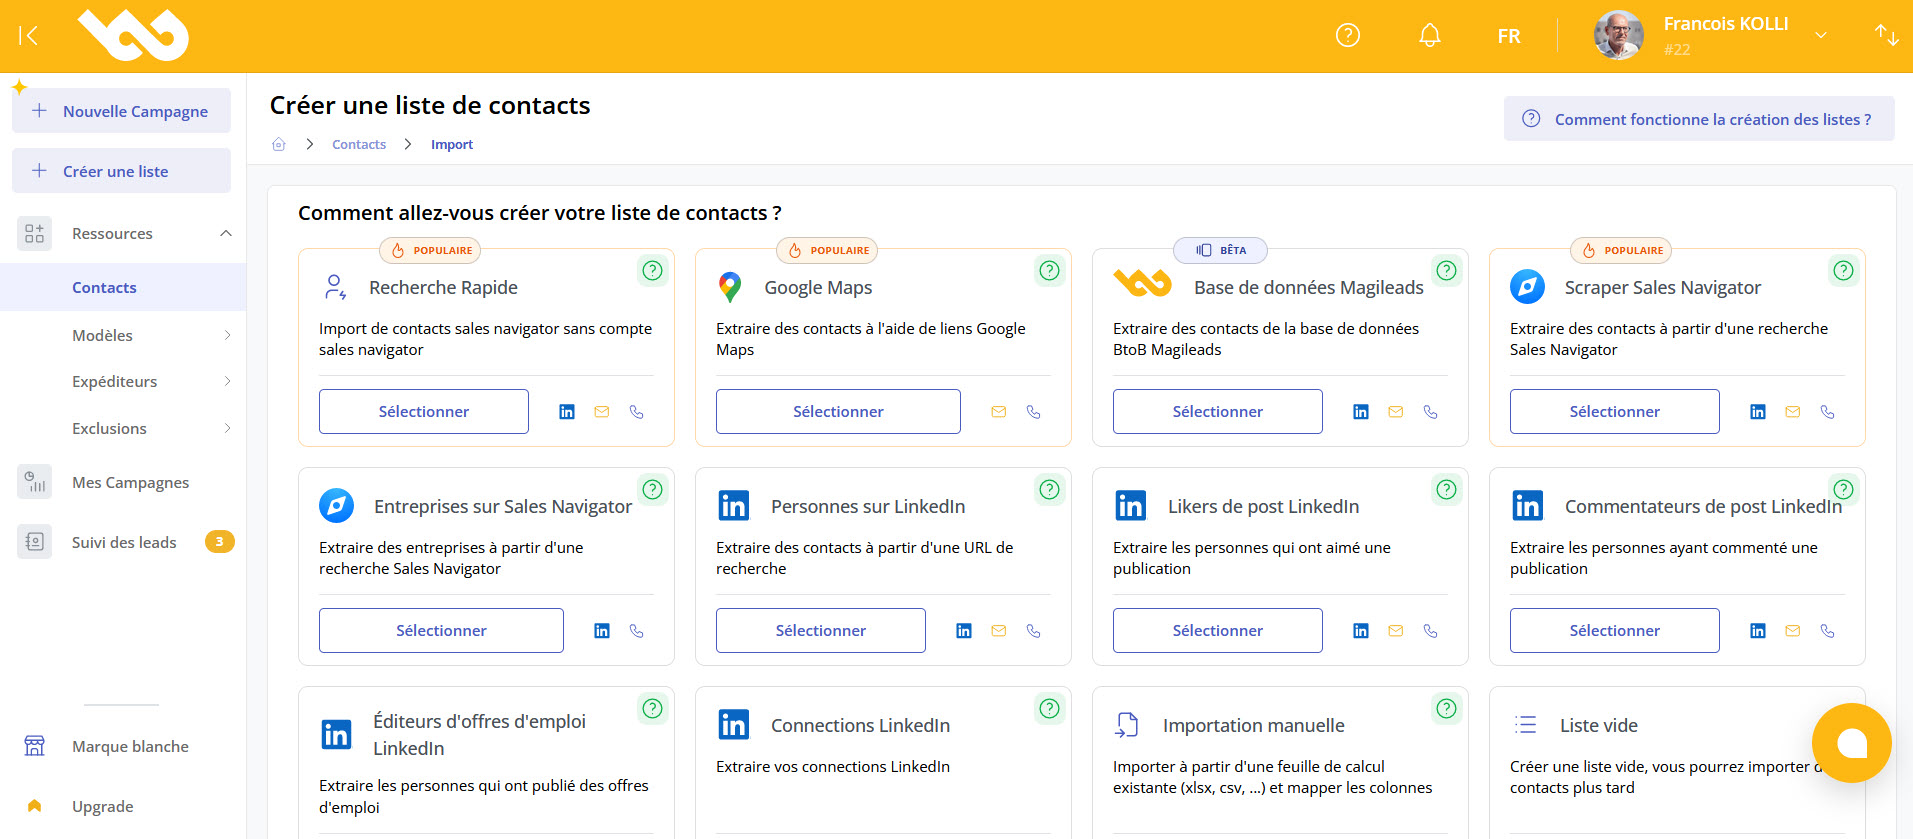
Task: Click Upgrade in the sidebar
Action: 102,806
